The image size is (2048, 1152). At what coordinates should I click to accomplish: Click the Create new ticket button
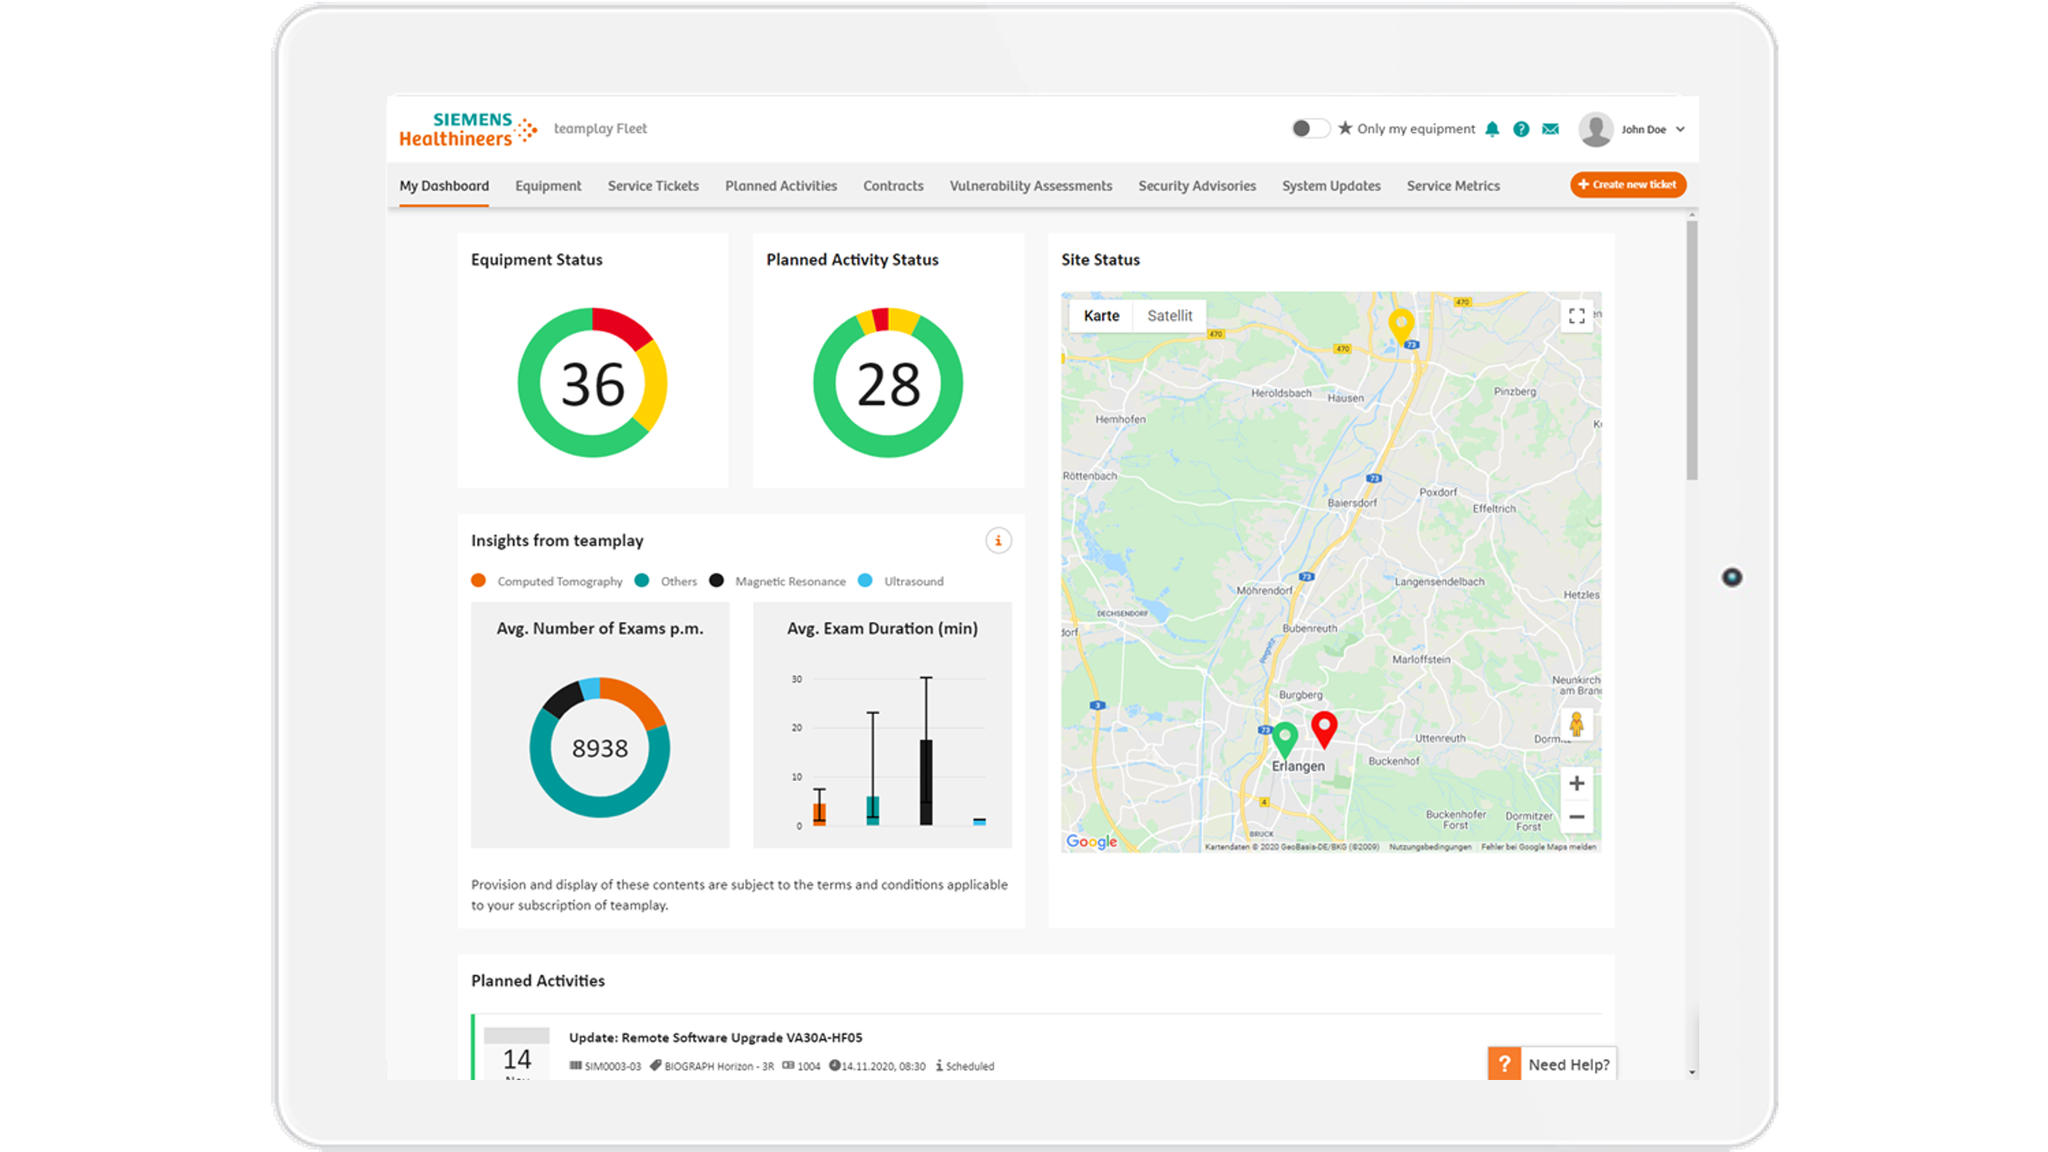(1627, 184)
